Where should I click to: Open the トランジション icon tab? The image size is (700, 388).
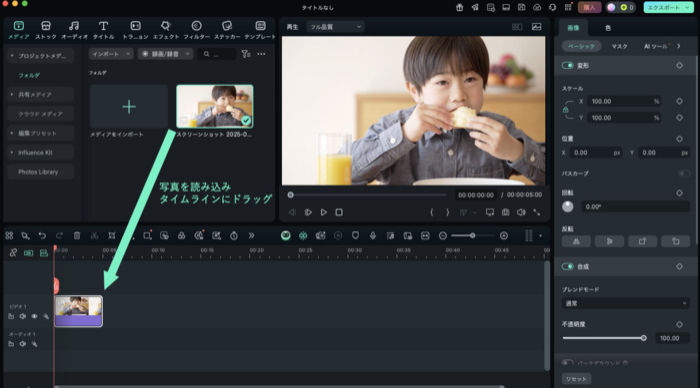coord(135,30)
